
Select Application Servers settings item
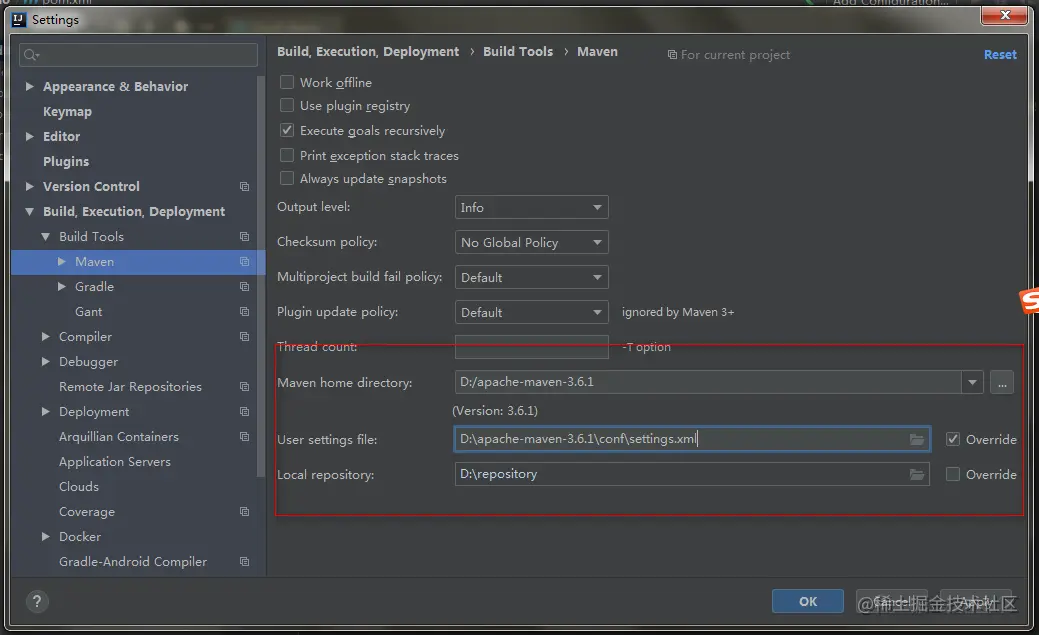click(x=115, y=462)
